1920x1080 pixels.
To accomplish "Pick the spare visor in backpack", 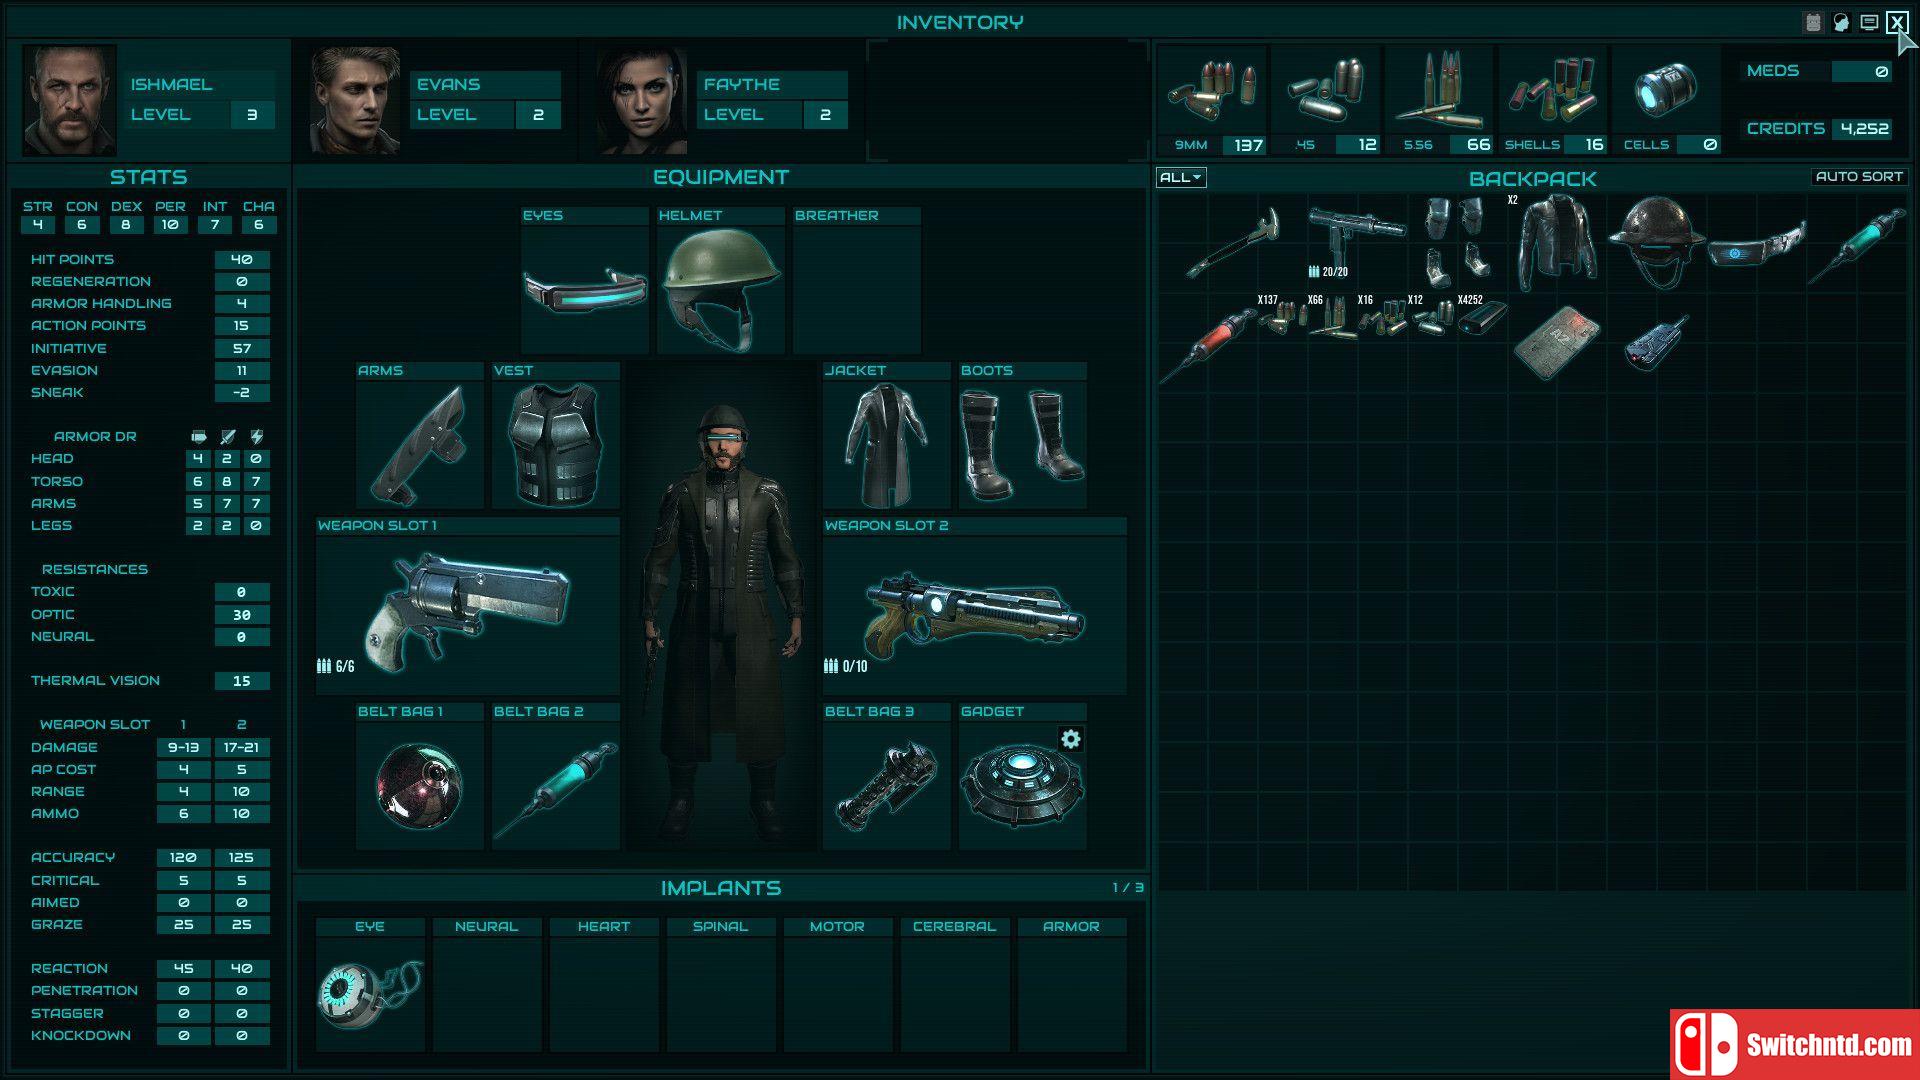I will point(1757,246).
